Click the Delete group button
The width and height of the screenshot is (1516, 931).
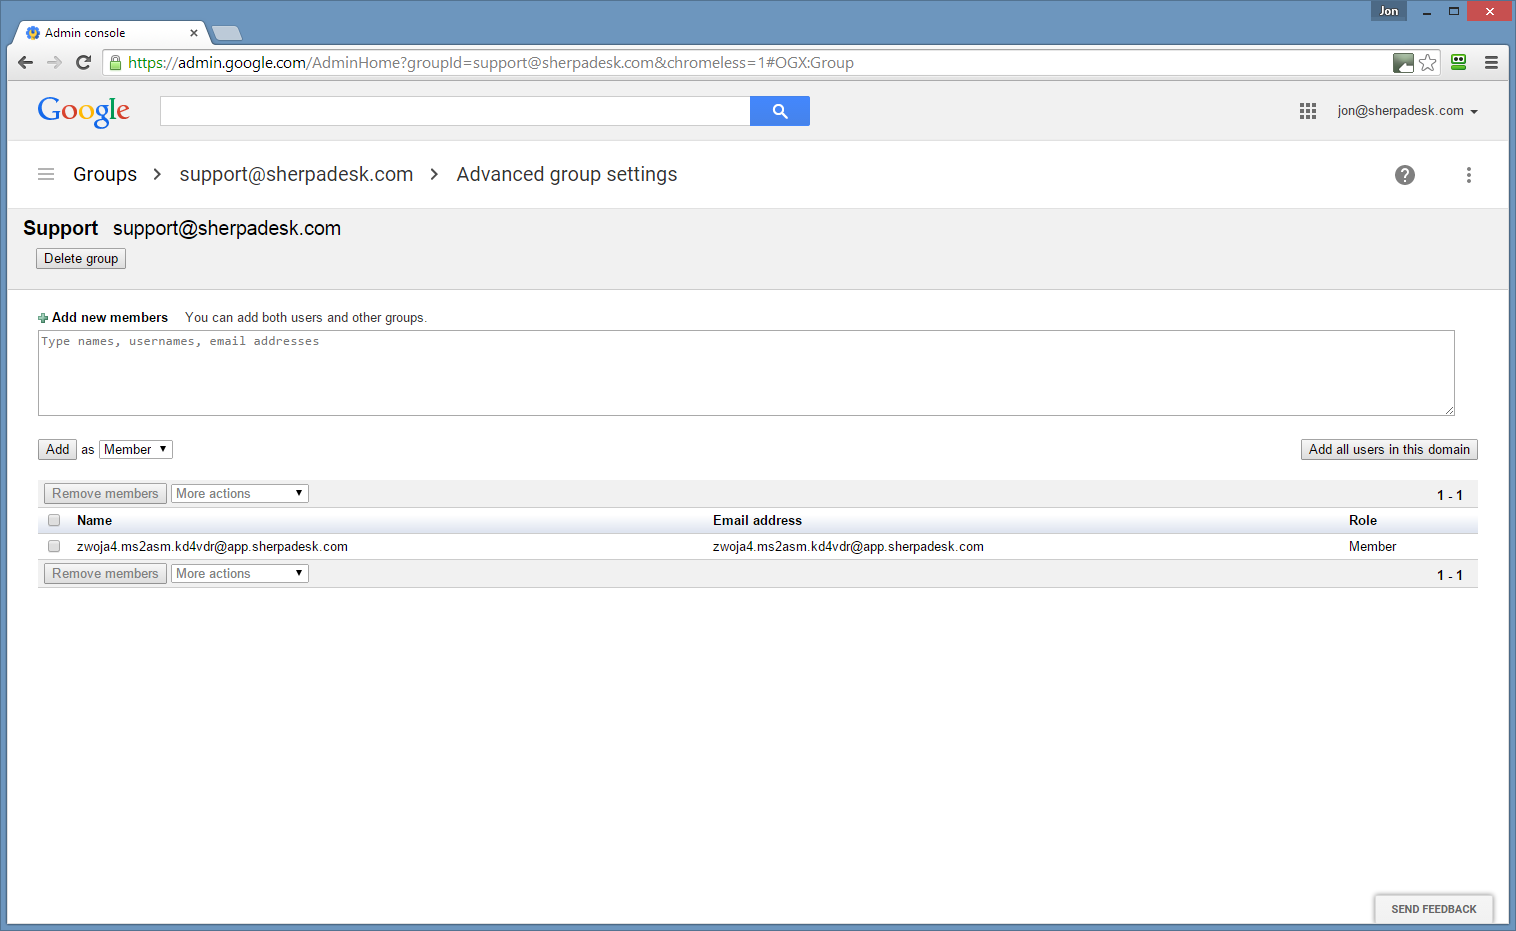point(80,258)
